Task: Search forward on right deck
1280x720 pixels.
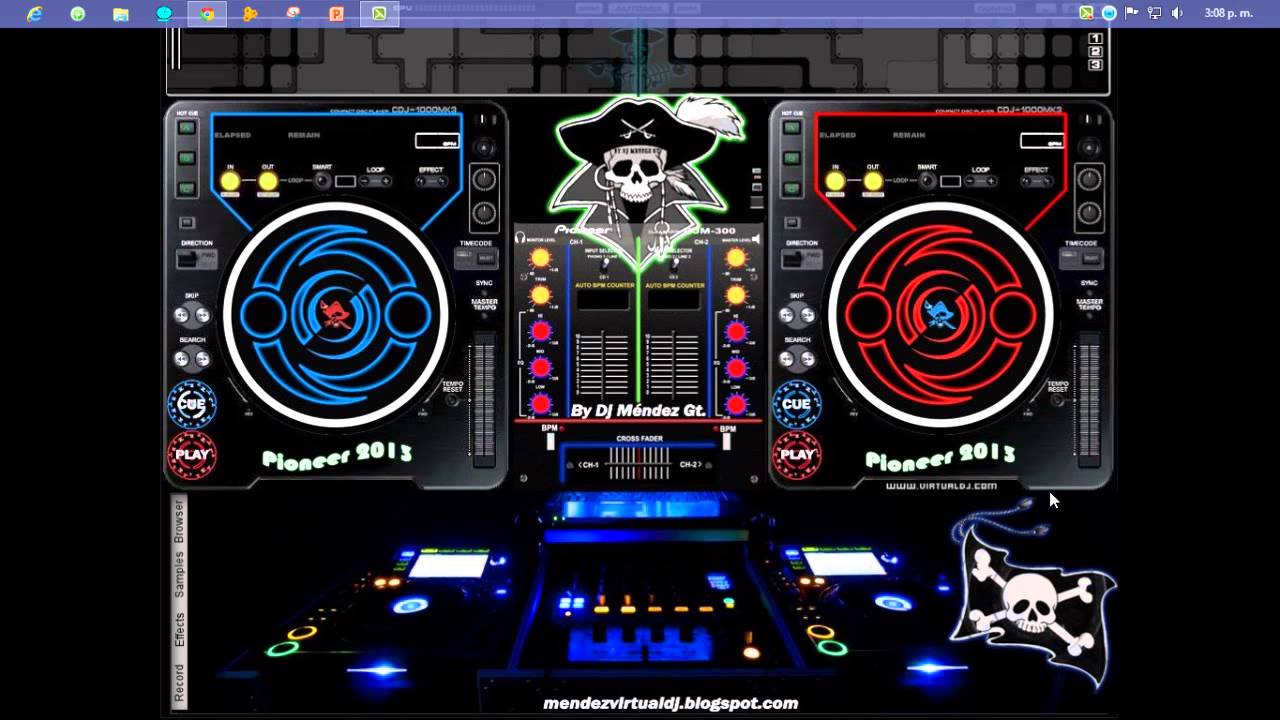Action: click(x=807, y=359)
